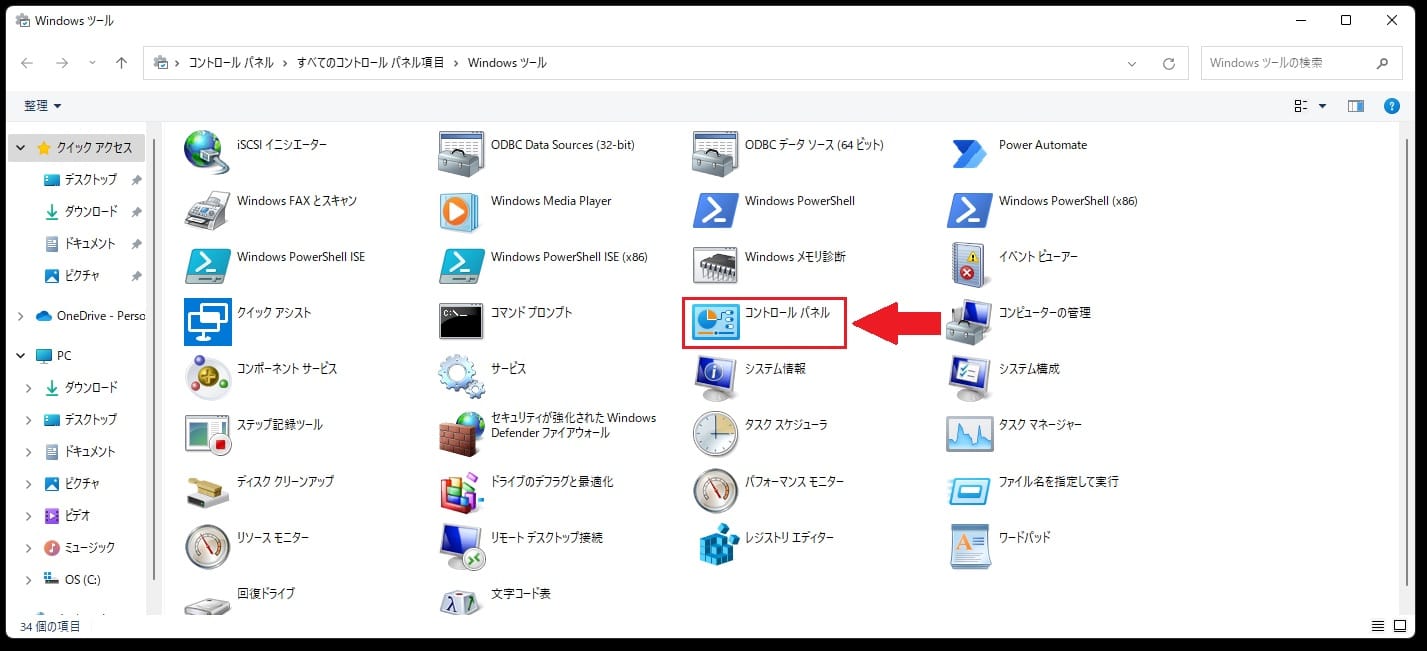Go back with the Back arrow

coord(27,63)
